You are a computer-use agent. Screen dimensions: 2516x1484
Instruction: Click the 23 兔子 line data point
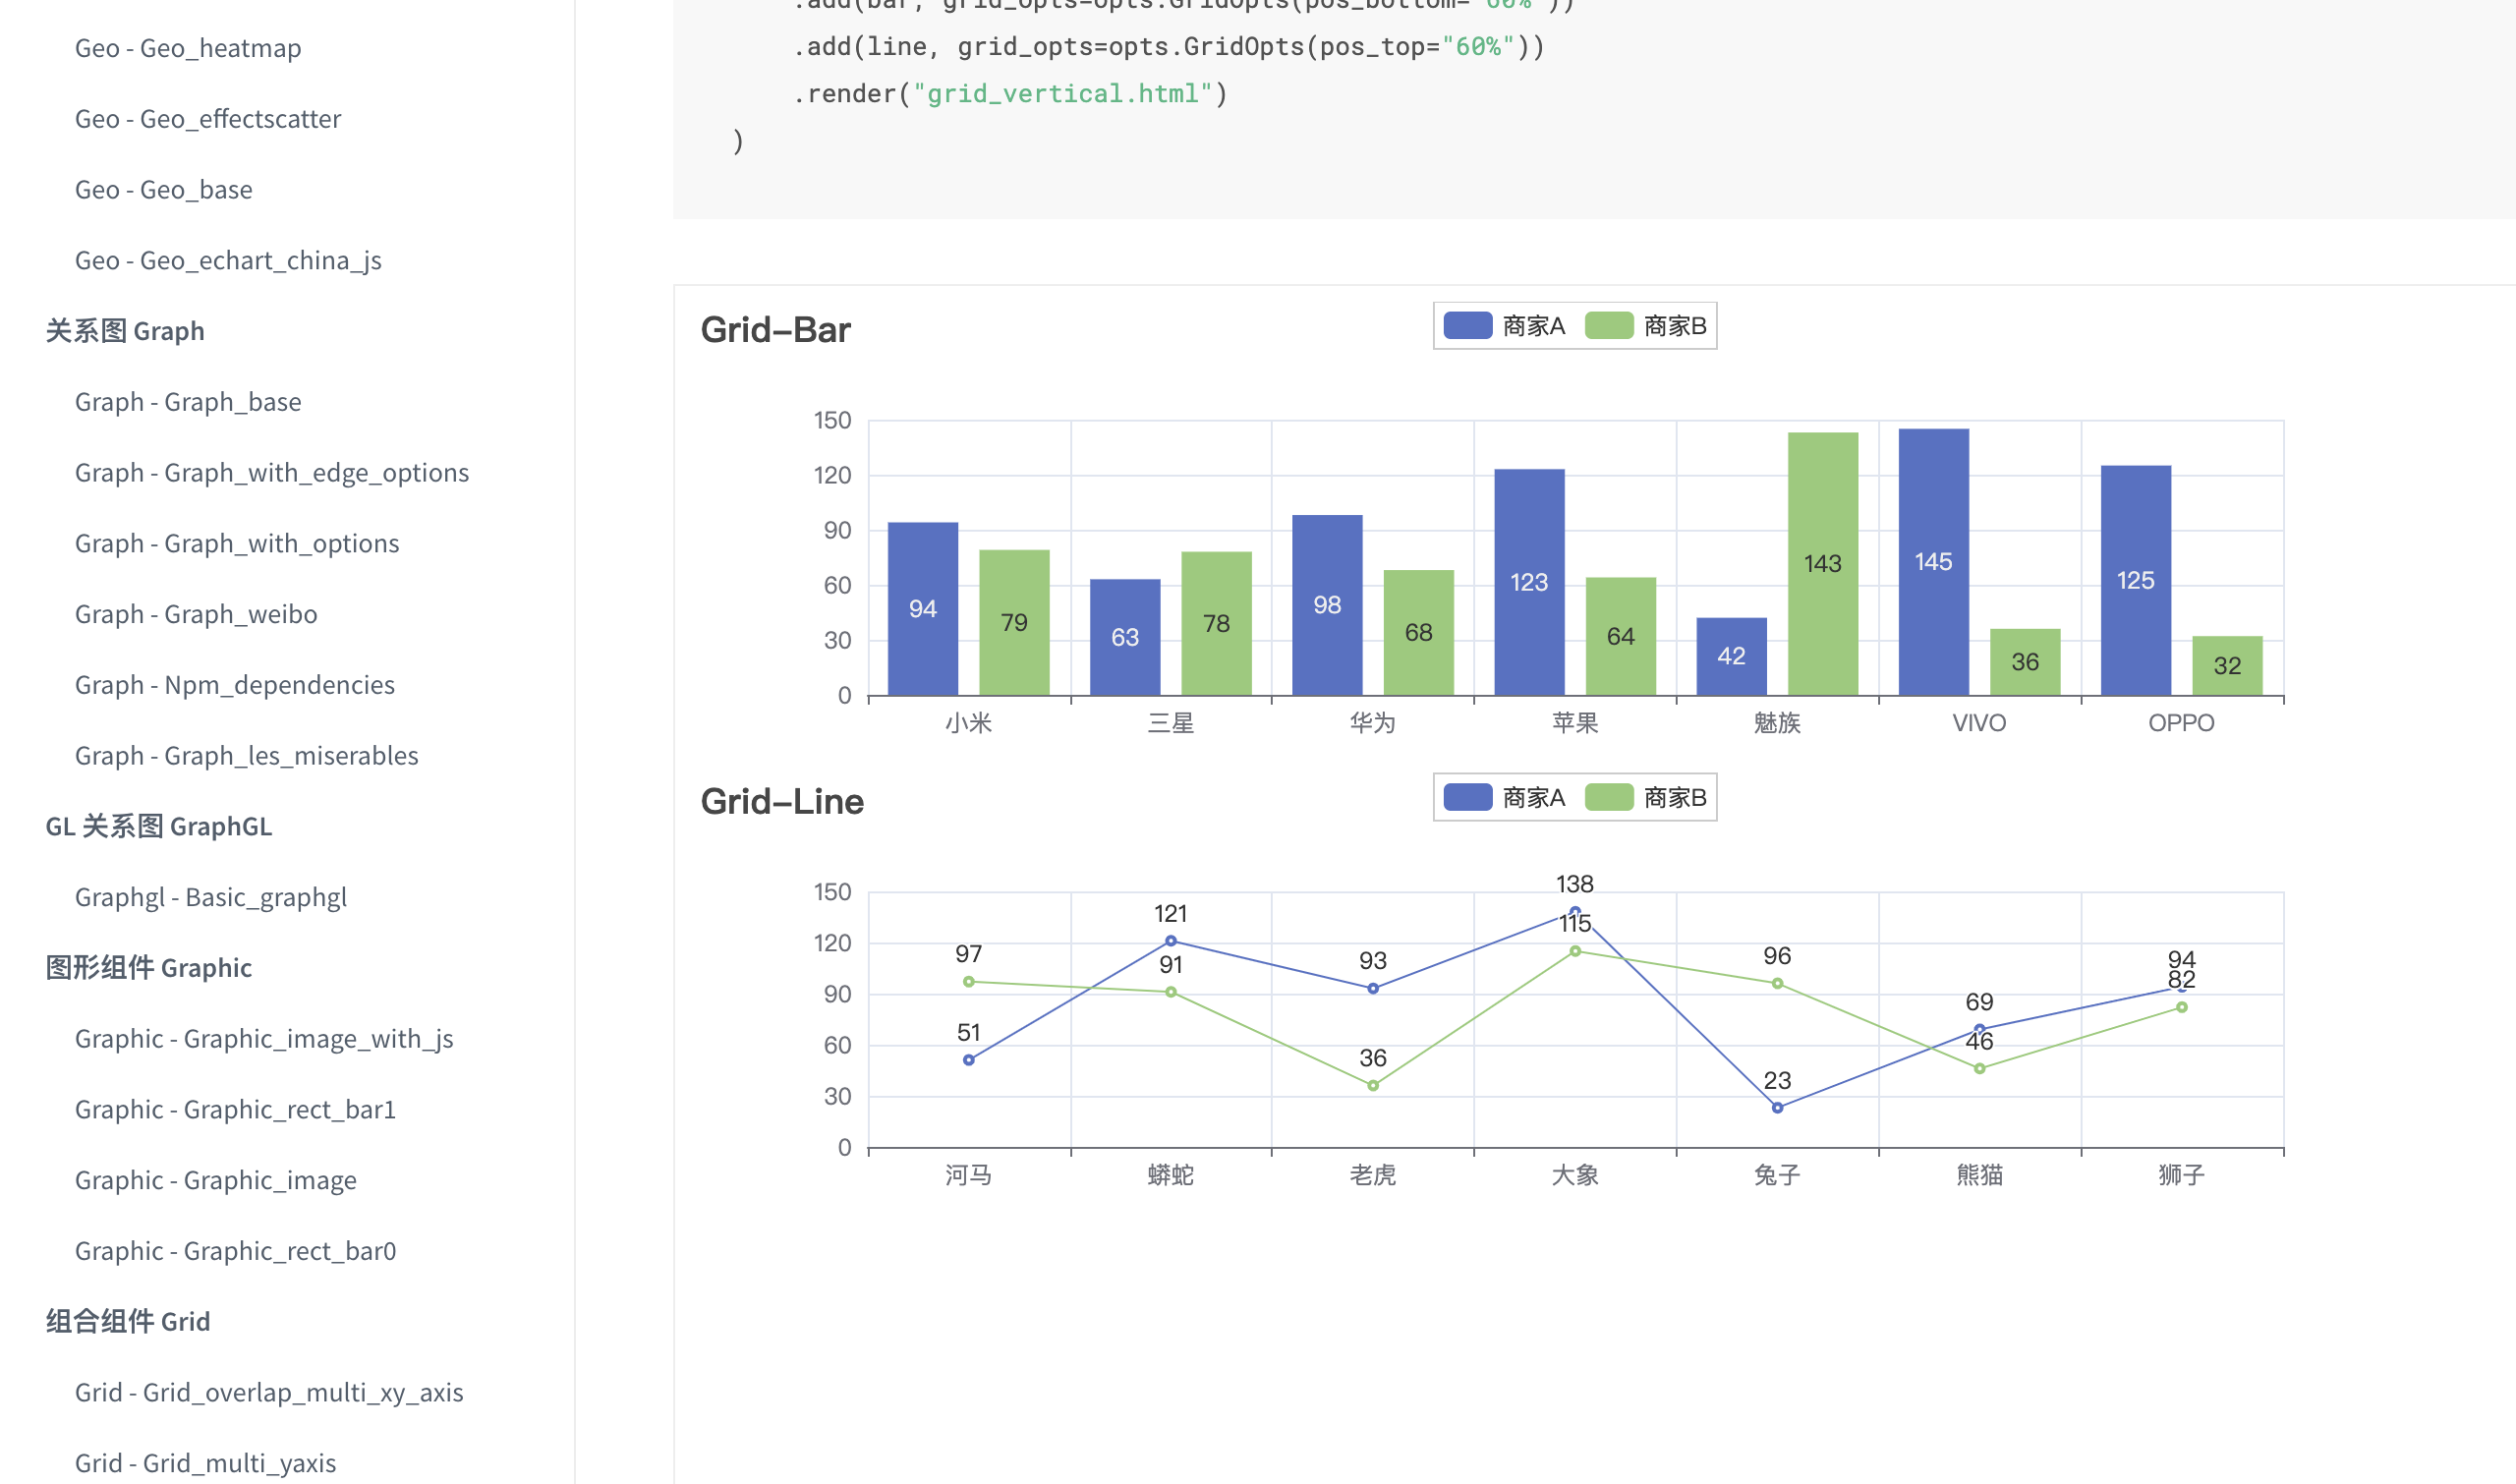click(1777, 1108)
